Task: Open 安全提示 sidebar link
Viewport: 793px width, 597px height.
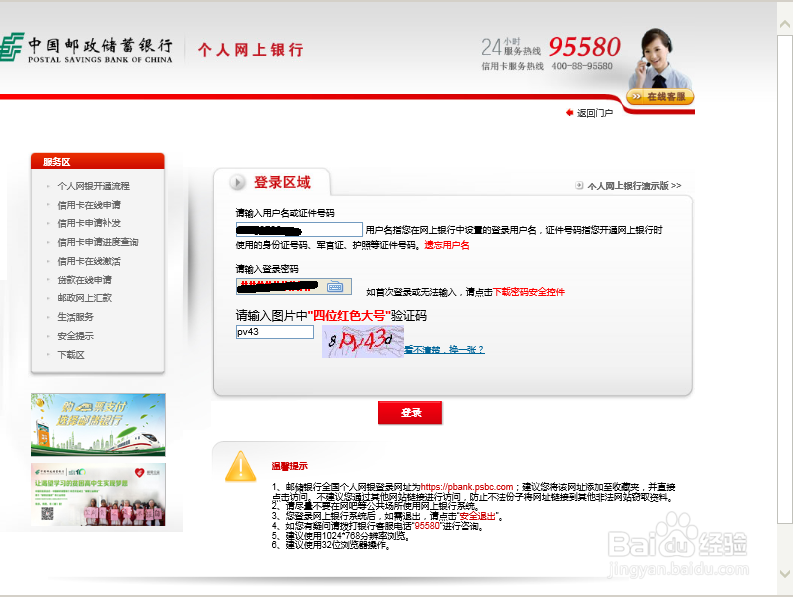Action: 75,336
